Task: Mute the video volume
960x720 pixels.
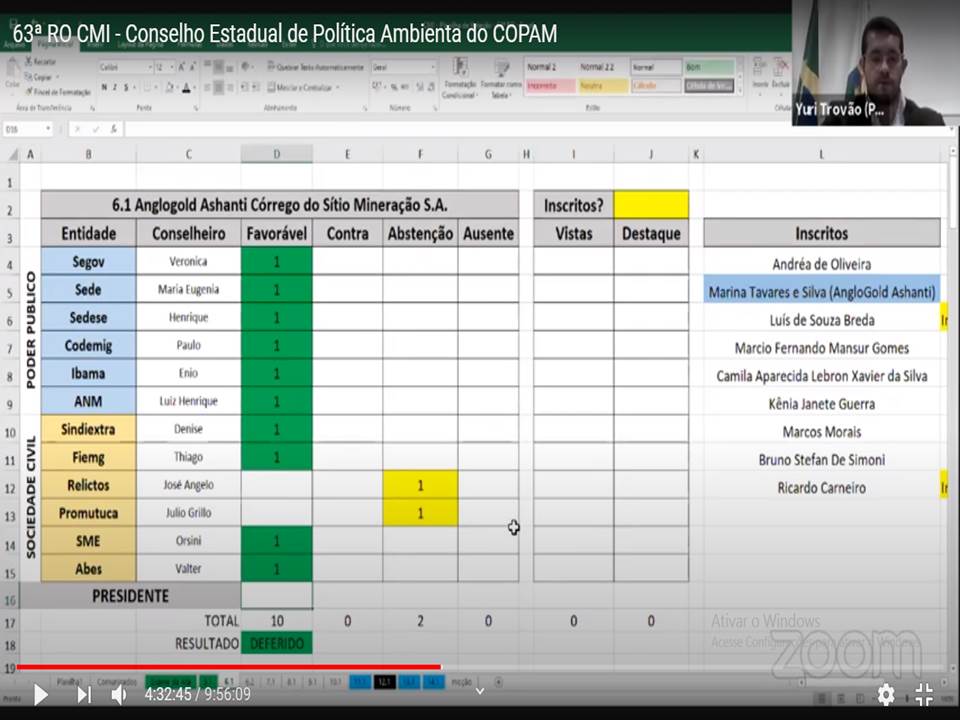Action: pos(119,694)
